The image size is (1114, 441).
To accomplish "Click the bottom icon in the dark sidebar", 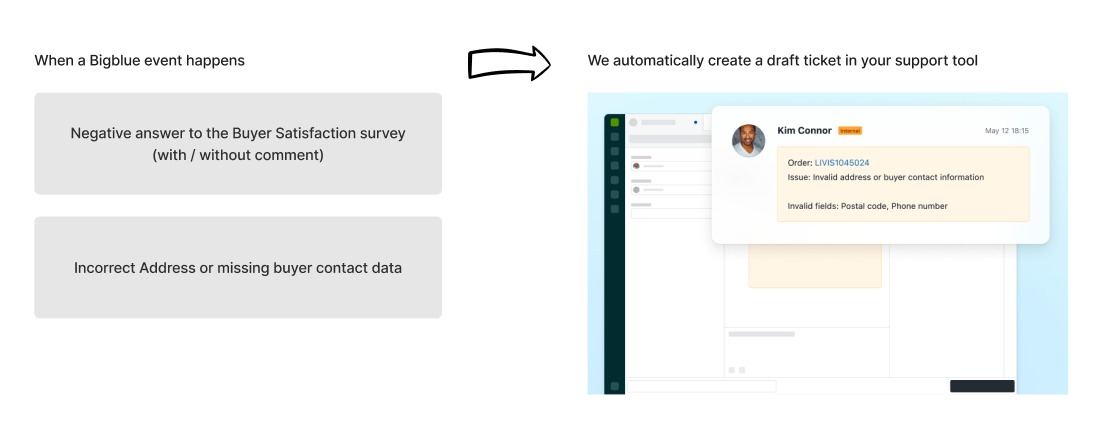I will [x=615, y=386].
